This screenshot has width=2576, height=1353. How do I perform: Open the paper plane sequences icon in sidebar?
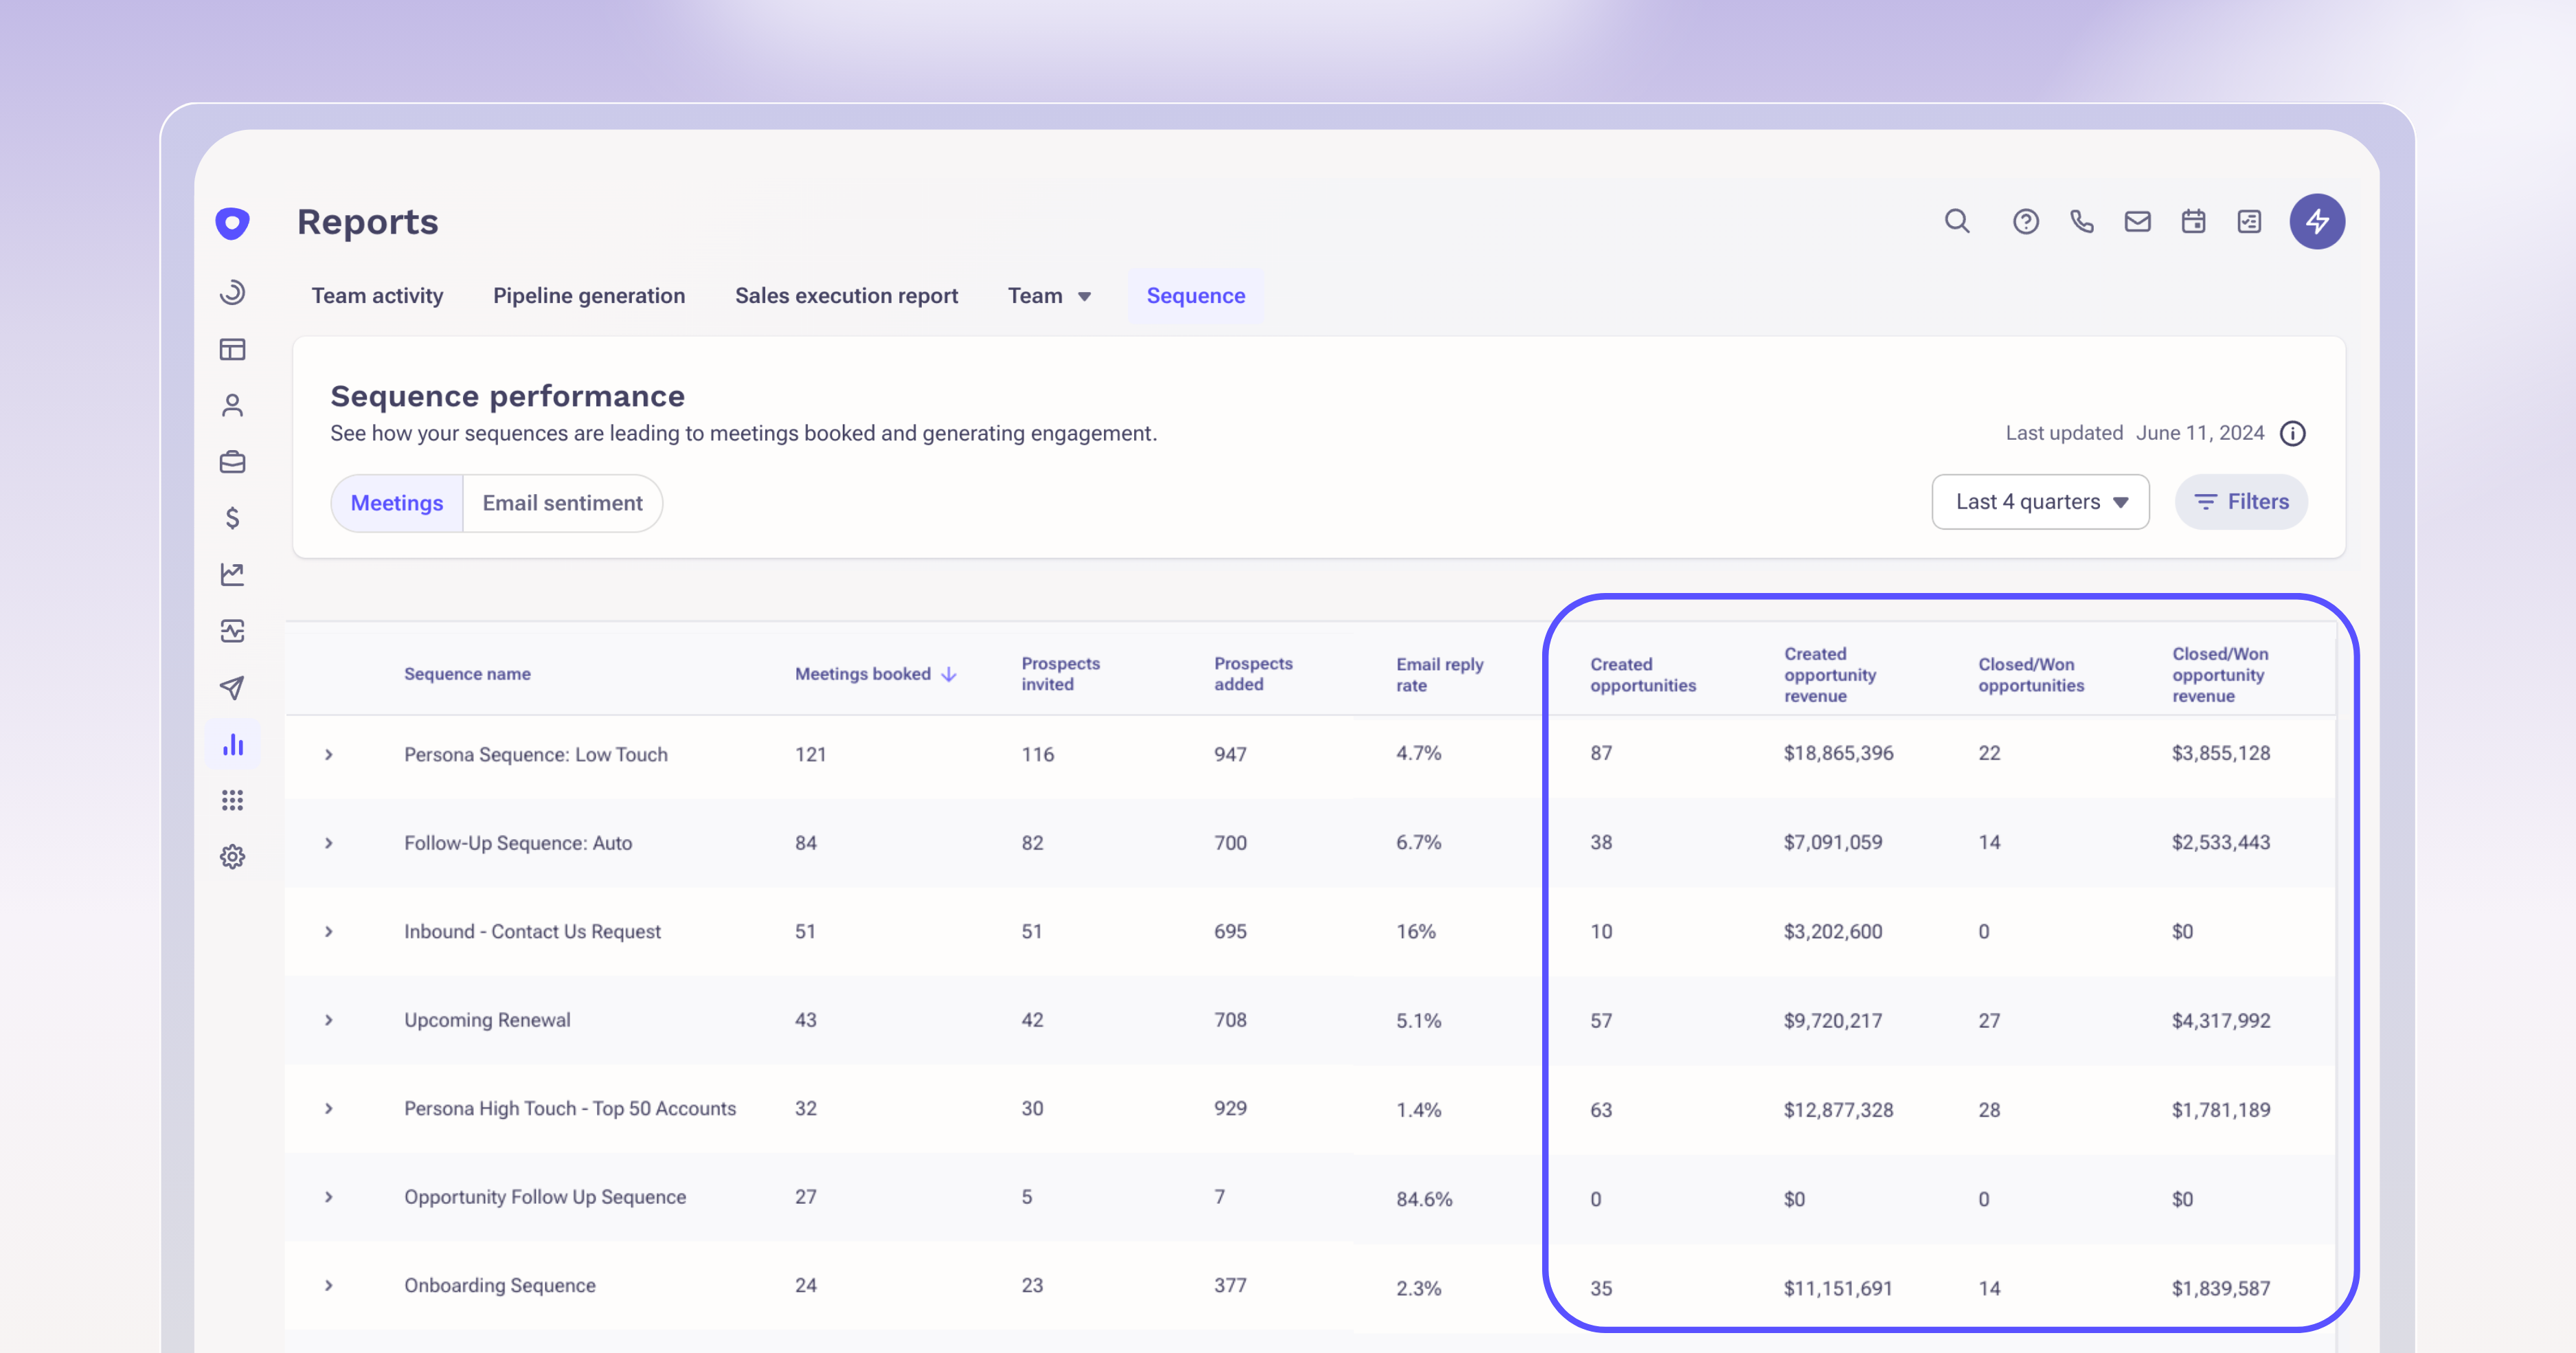click(x=232, y=687)
